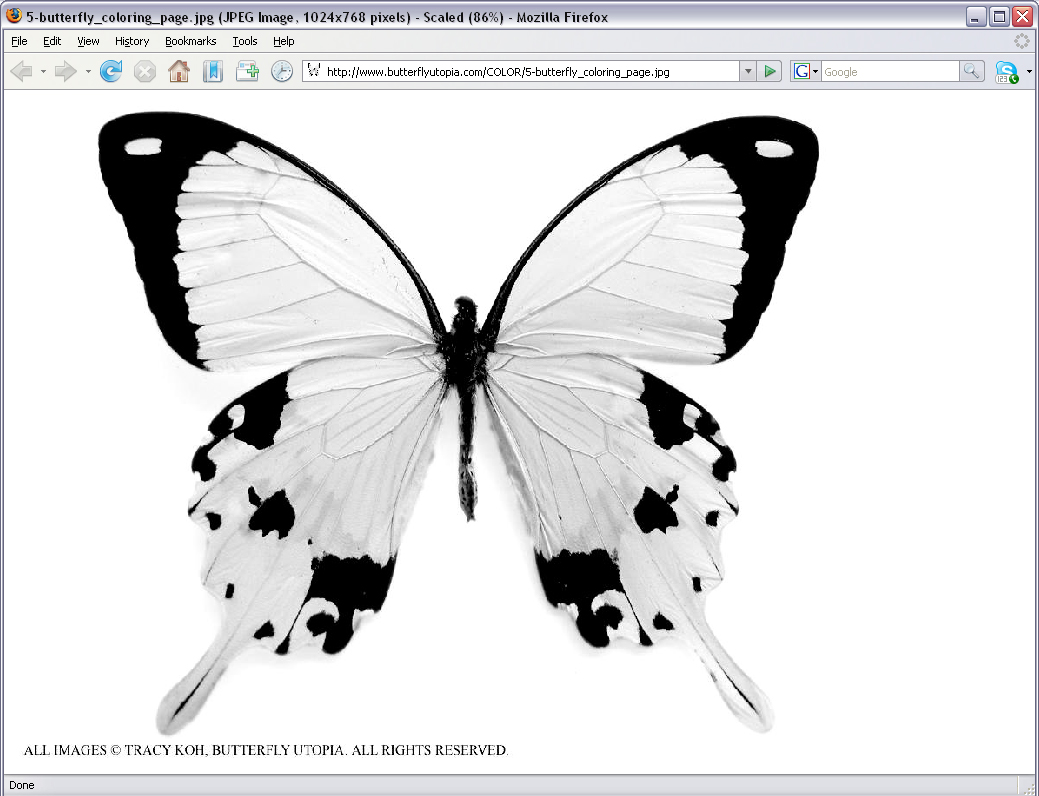
Task: Expand the address bar URL dropdown
Action: (747, 71)
